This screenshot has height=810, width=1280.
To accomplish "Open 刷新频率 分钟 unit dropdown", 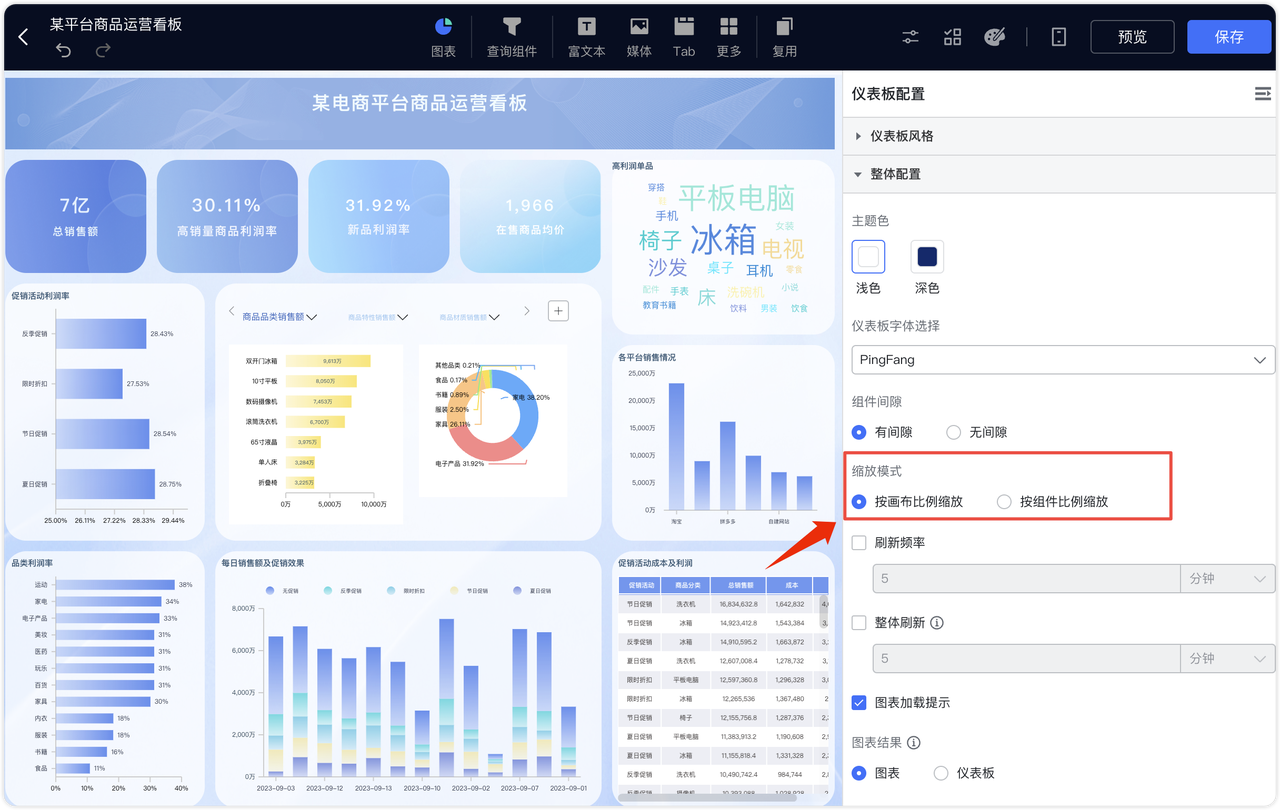I will (1228, 579).
